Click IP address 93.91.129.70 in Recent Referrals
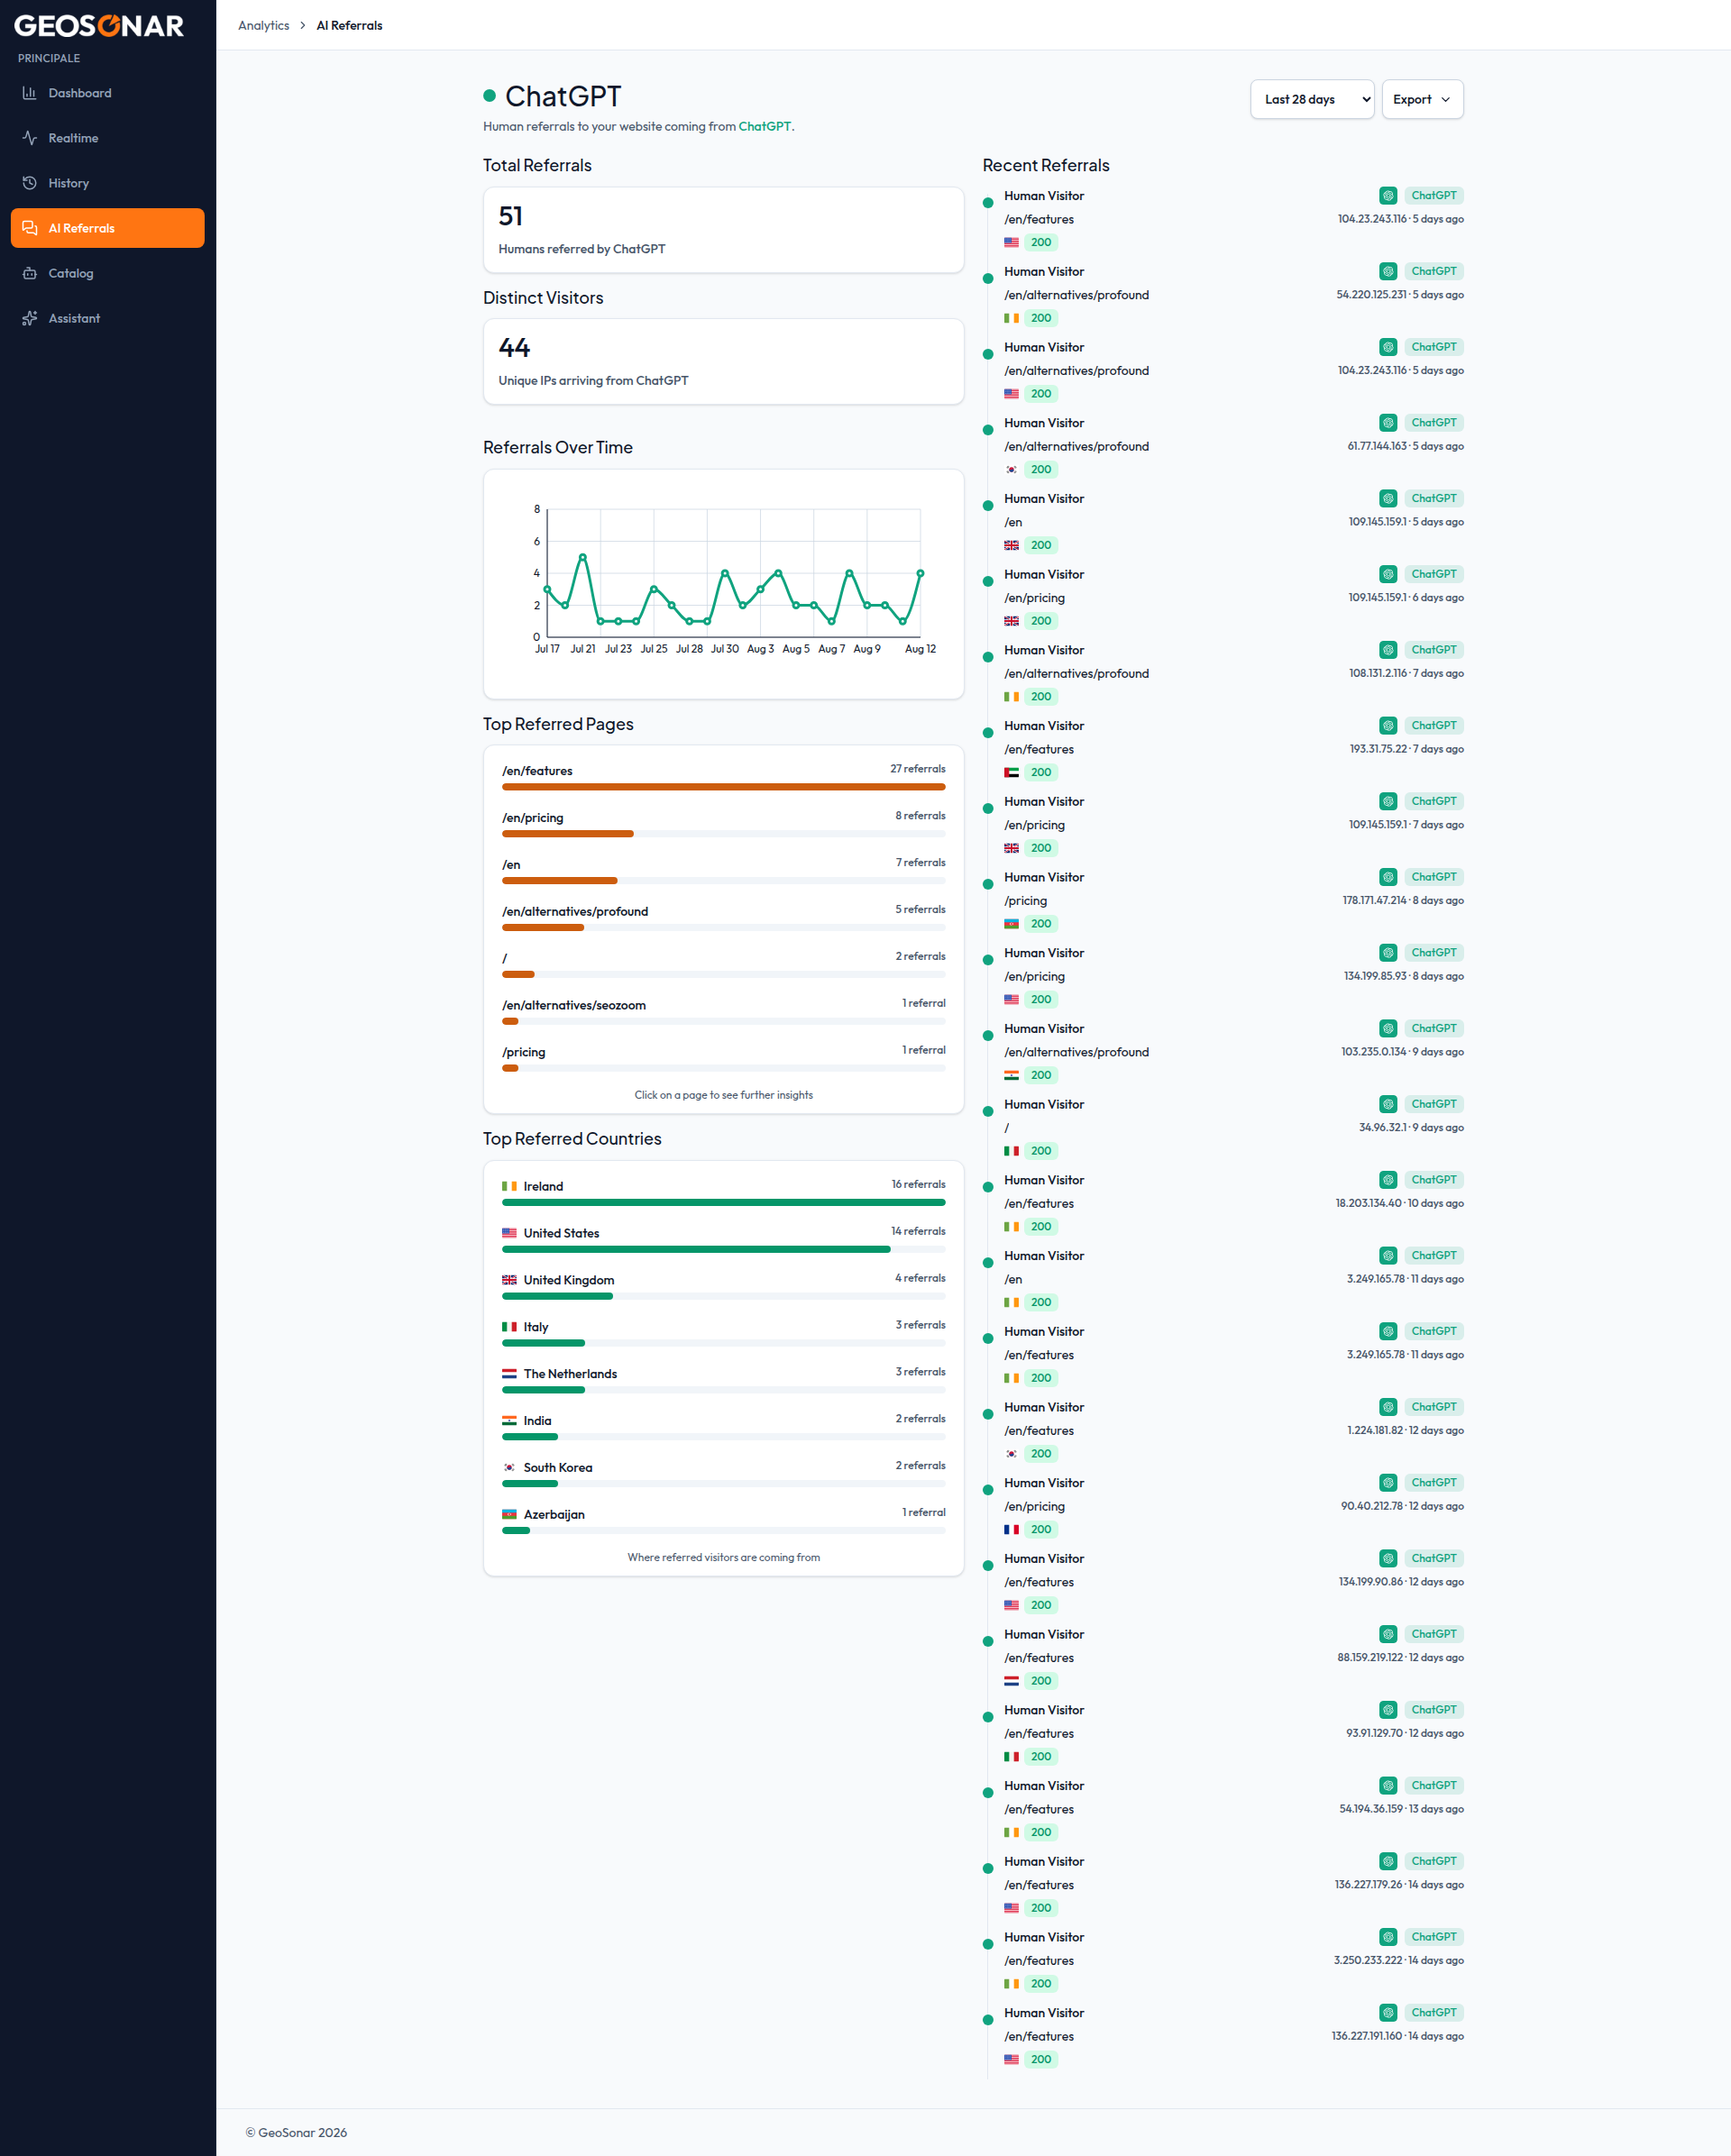Image resolution: width=1731 pixels, height=2156 pixels. [x=1374, y=1733]
